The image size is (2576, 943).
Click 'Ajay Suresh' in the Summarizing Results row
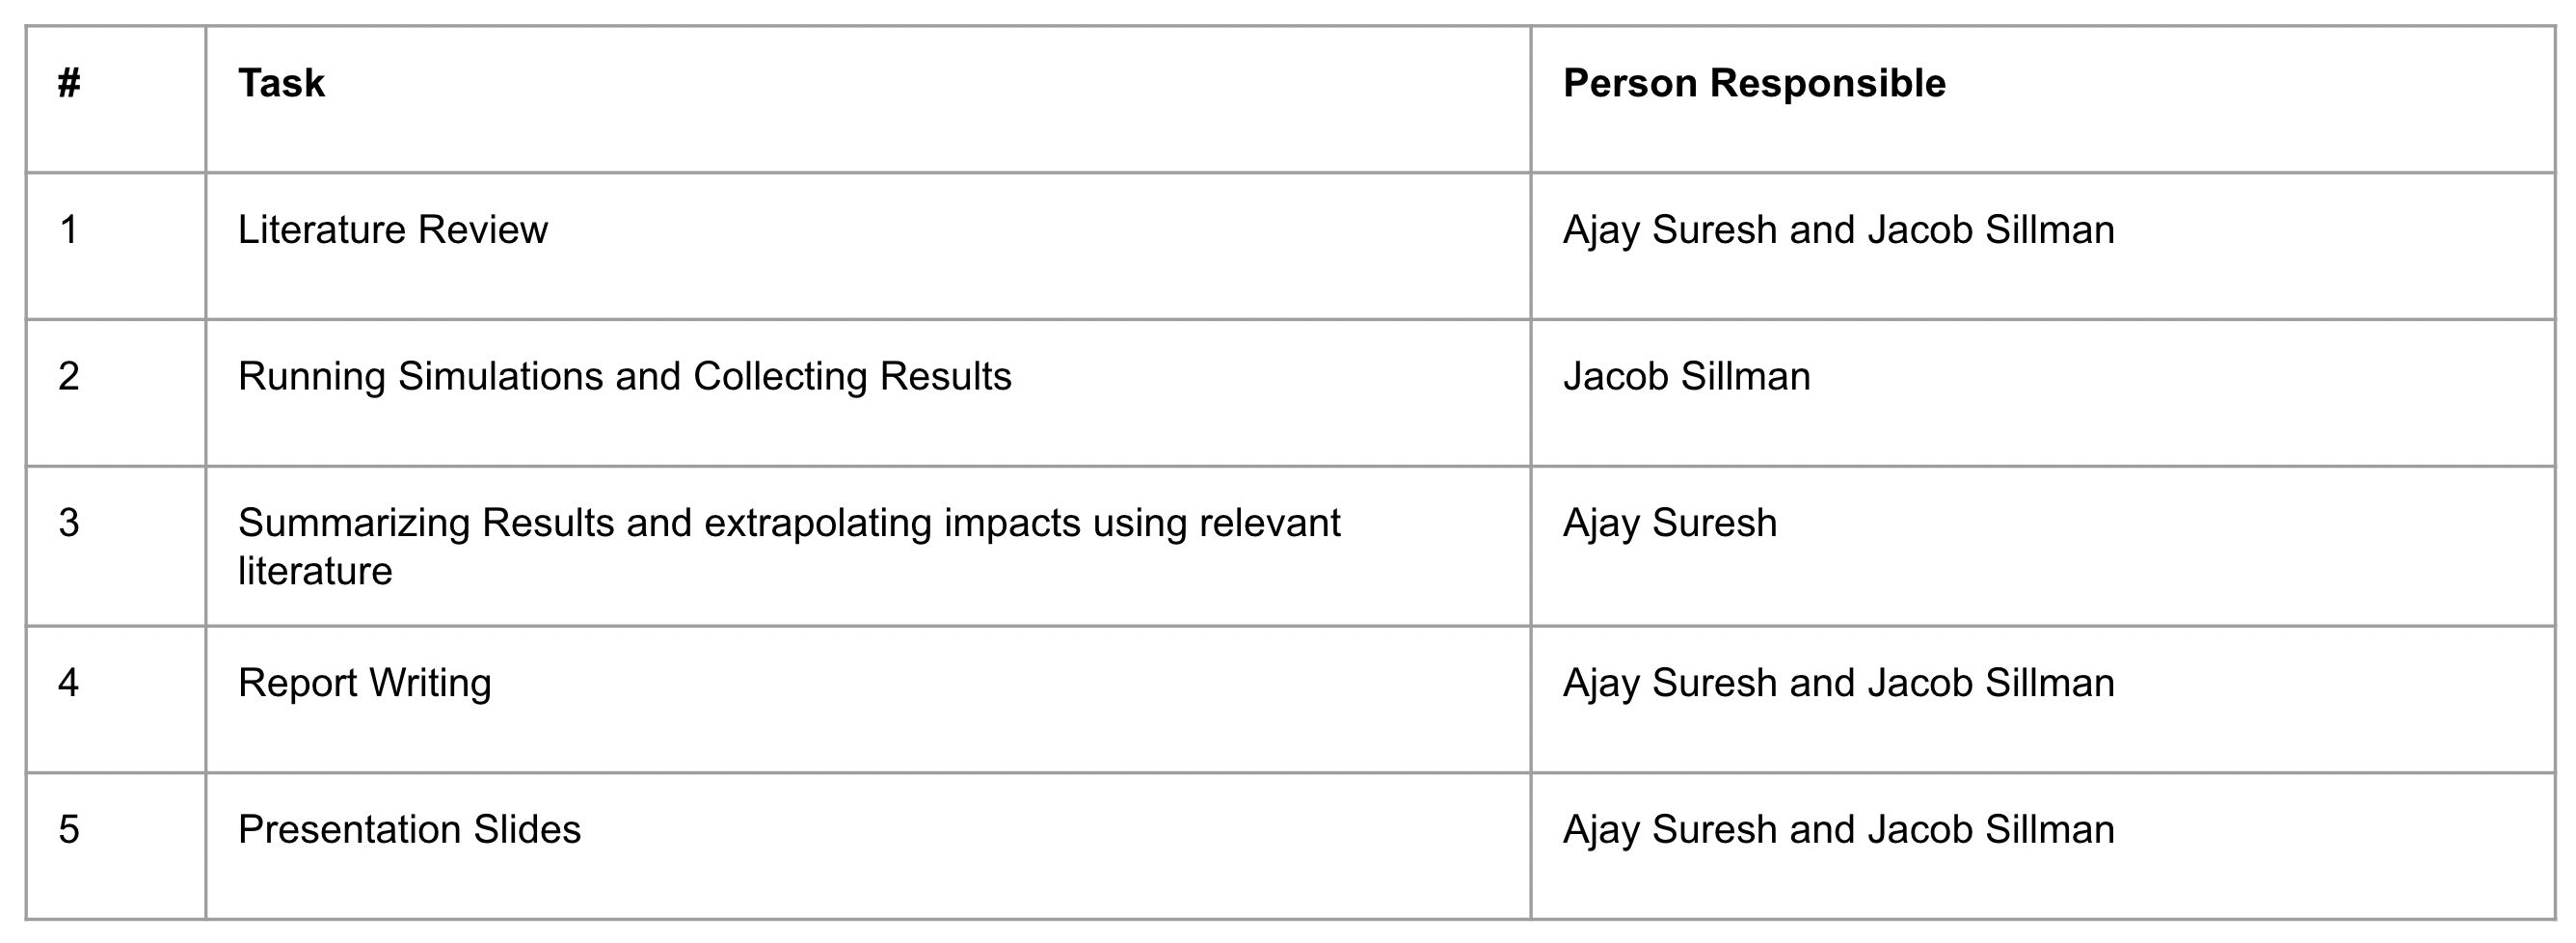[x=1669, y=523]
